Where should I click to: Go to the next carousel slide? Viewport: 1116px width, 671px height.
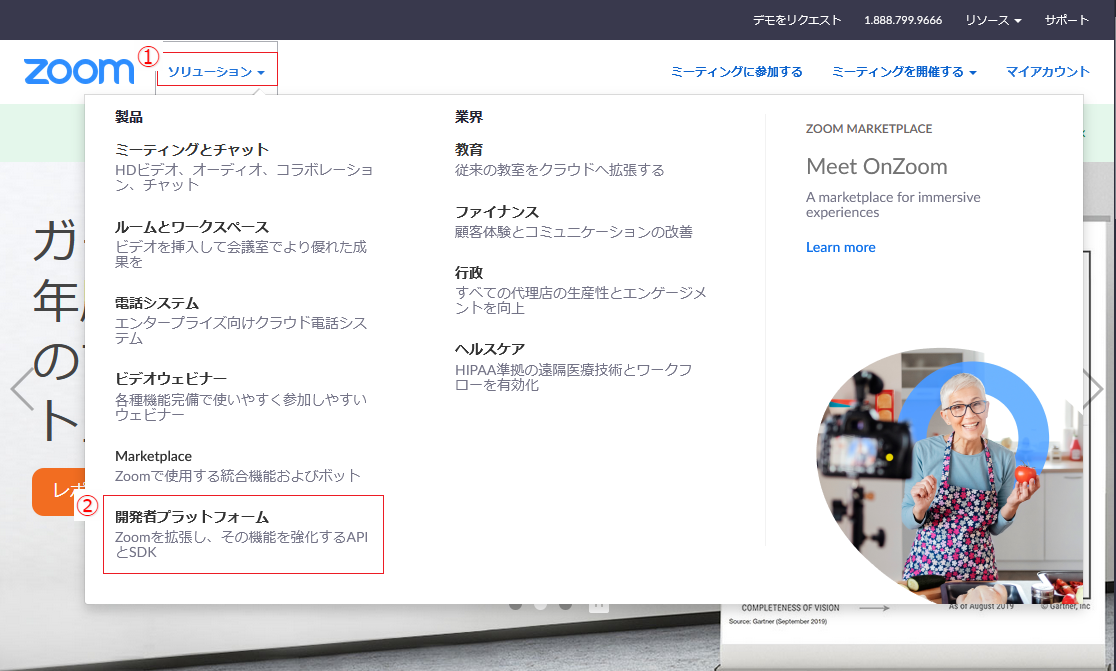tap(1094, 388)
